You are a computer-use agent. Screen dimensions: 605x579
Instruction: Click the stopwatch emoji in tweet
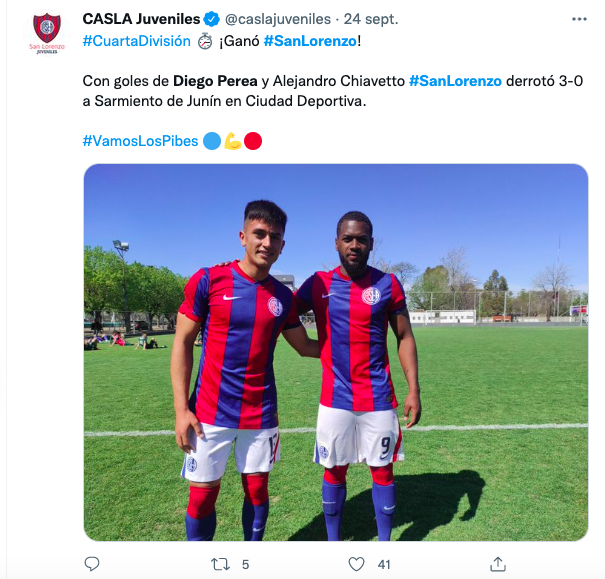205,41
